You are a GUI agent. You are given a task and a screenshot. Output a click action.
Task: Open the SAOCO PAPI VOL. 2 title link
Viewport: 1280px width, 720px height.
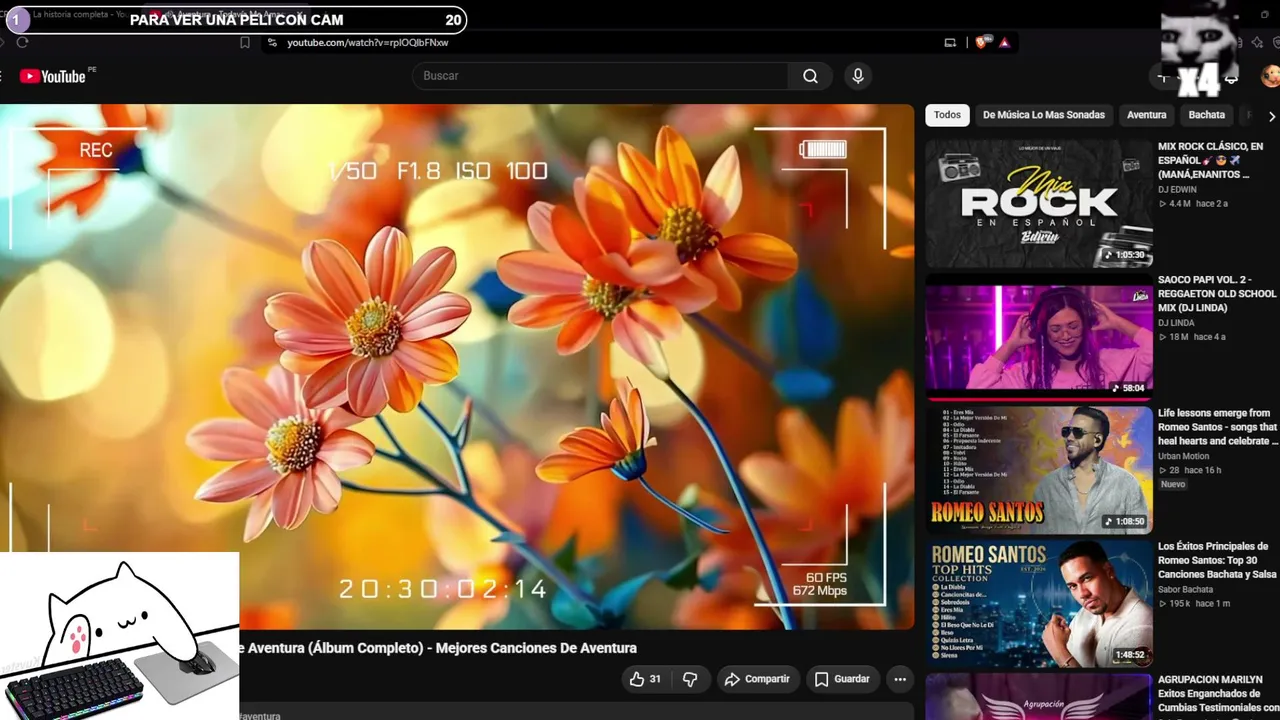[x=1217, y=294]
